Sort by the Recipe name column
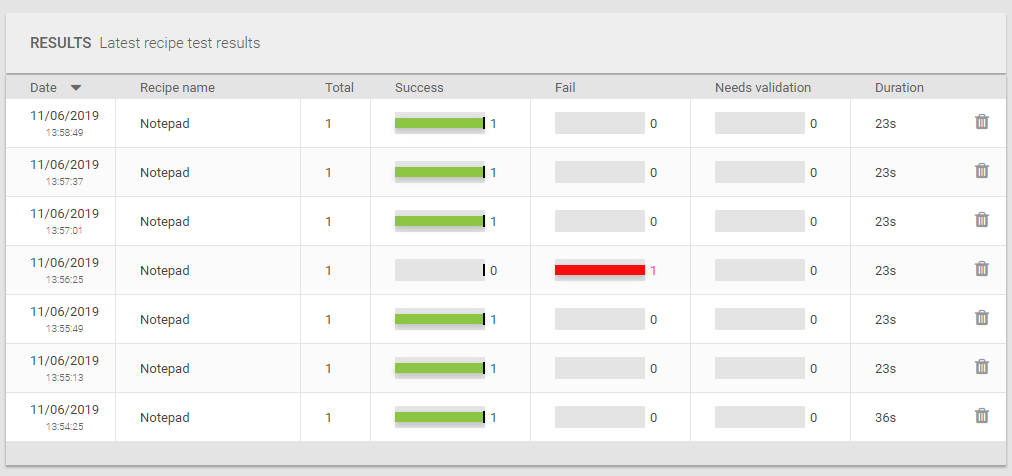This screenshot has width=1012, height=476. [177, 88]
